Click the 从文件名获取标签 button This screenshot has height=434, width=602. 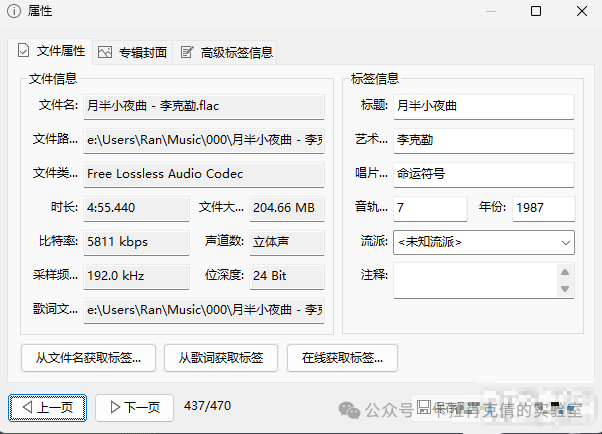pyautogui.click(x=88, y=357)
